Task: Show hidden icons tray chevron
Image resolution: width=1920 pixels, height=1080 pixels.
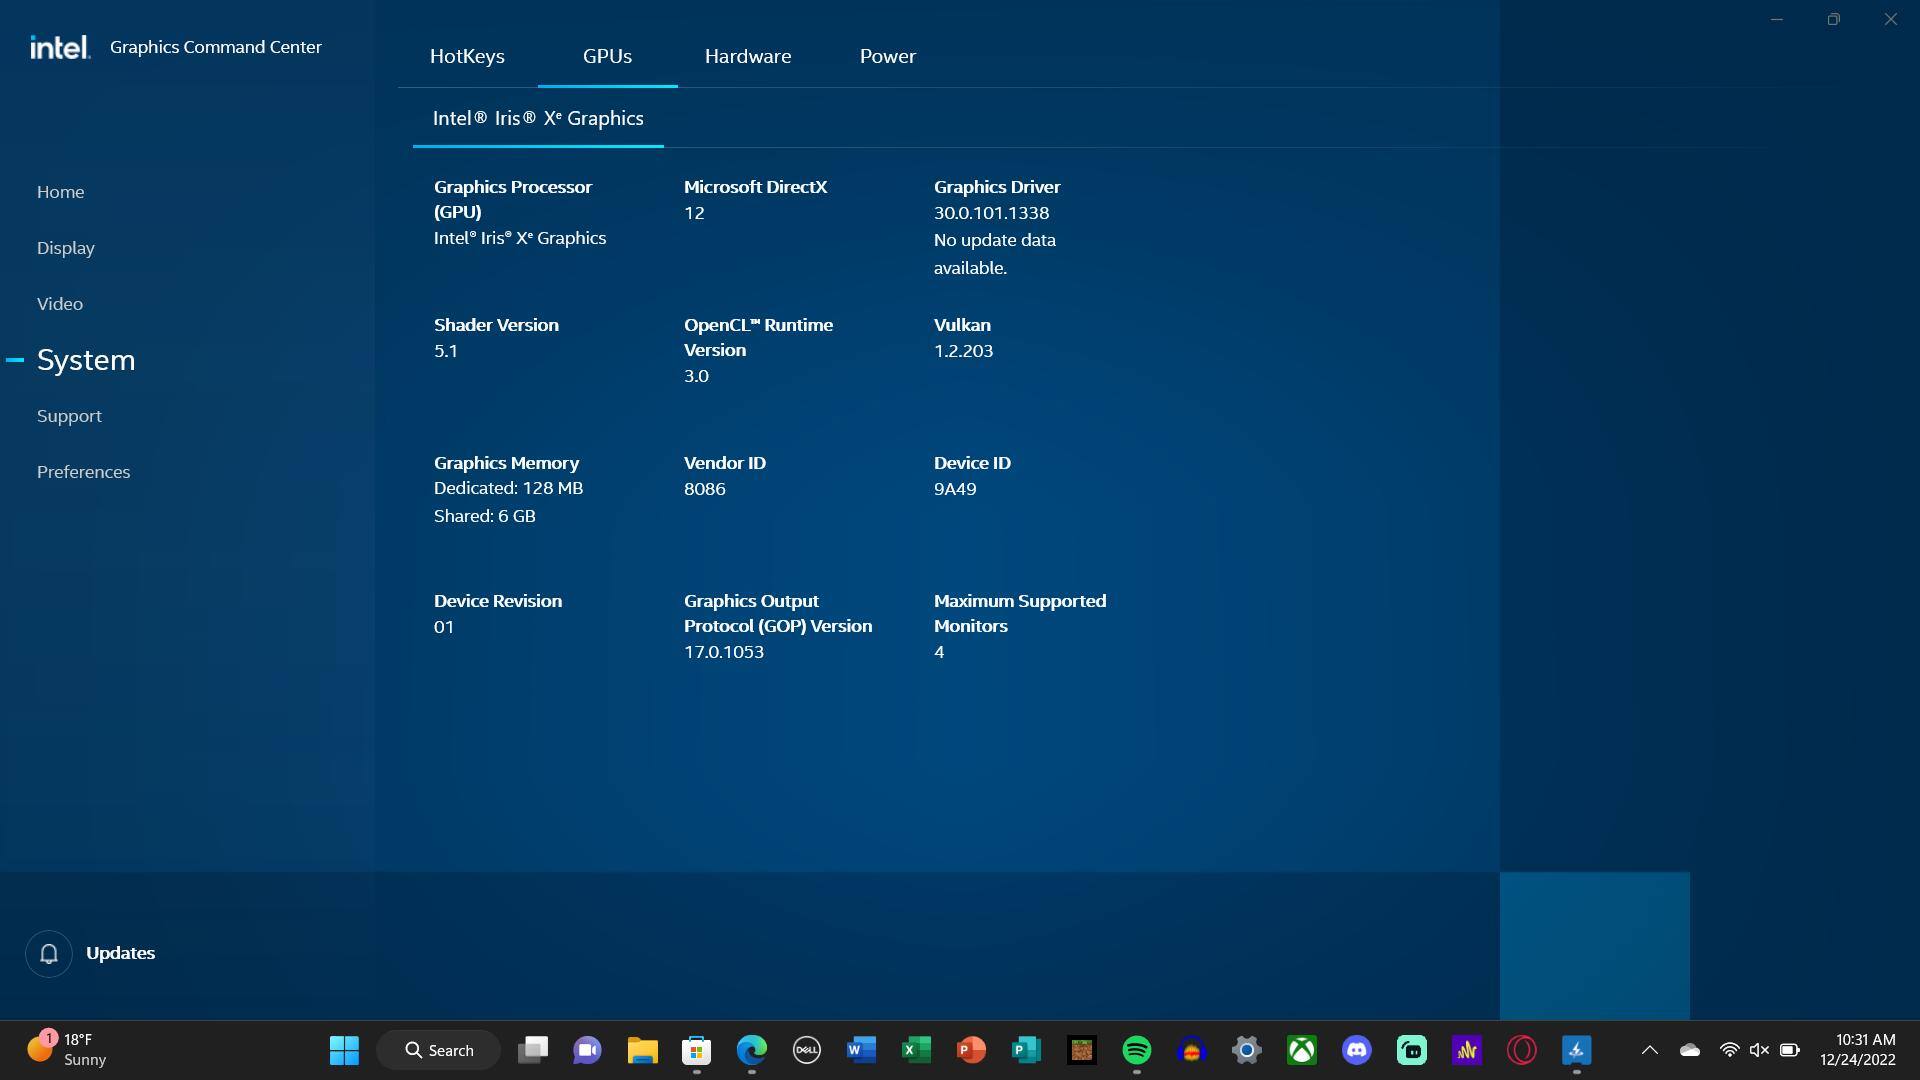Action: (1649, 1050)
